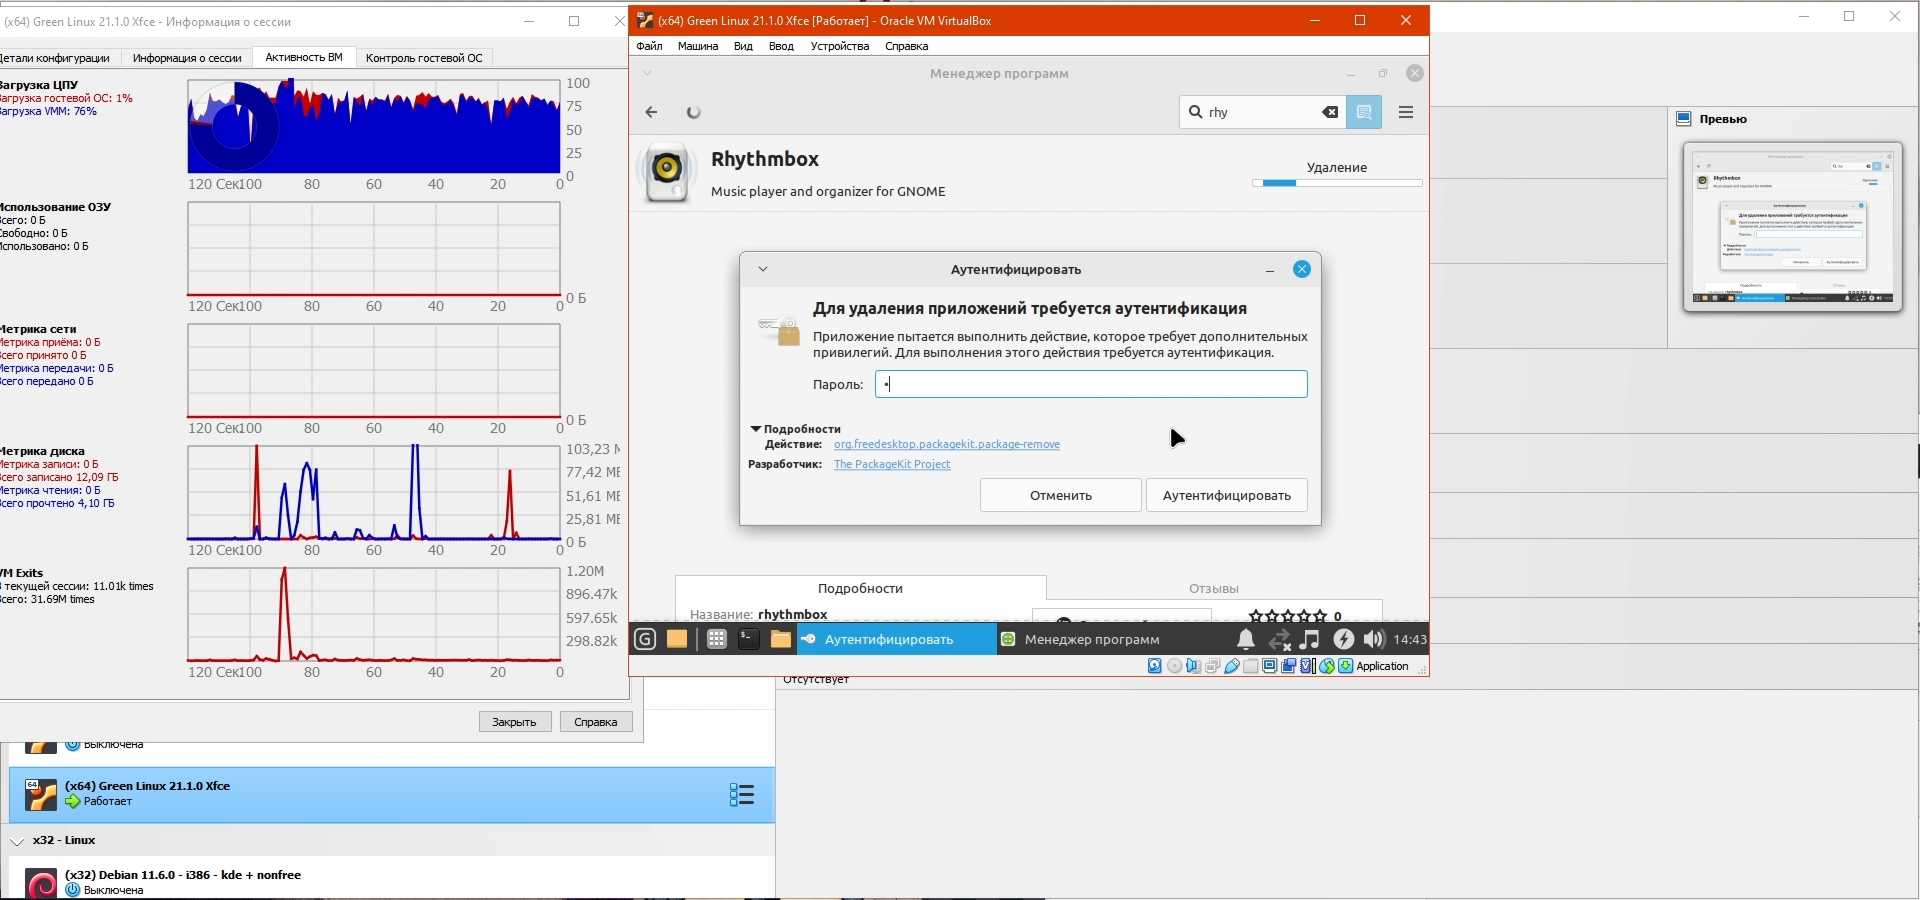Open 'The PackageKit Project' link
Screen dimensions: 1920x900
click(892, 464)
